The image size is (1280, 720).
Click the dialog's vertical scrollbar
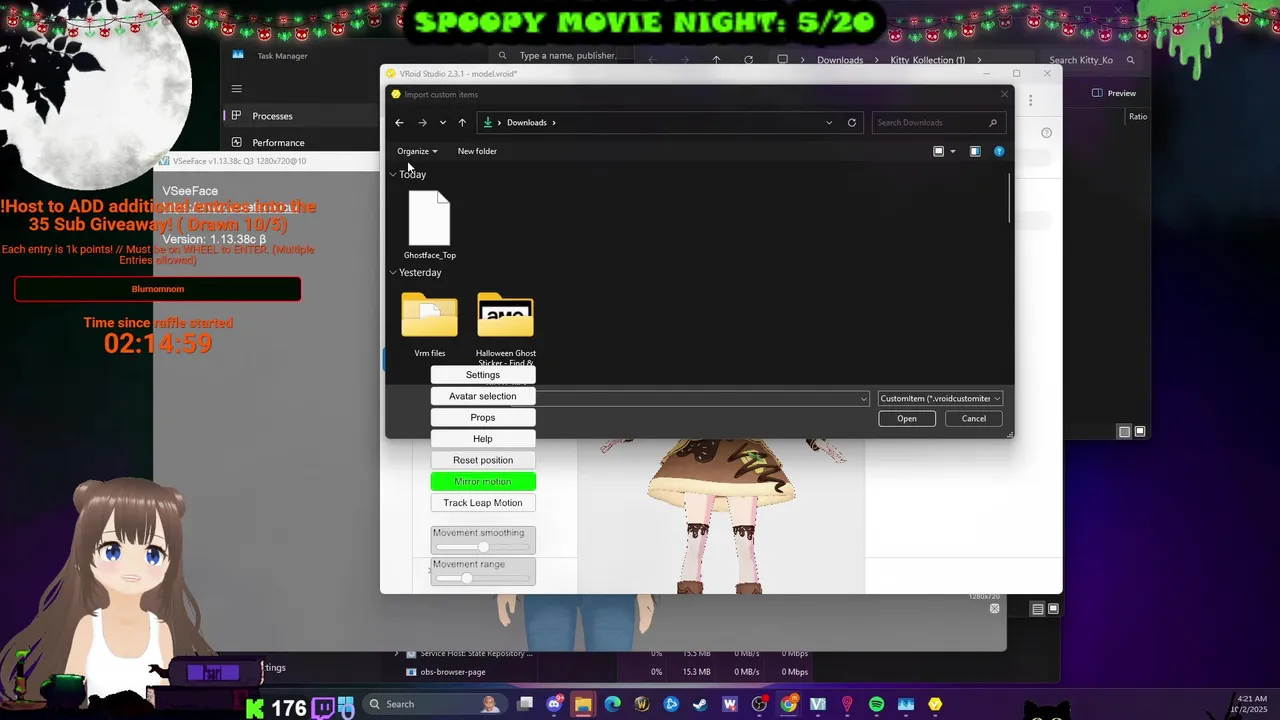click(1009, 198)
